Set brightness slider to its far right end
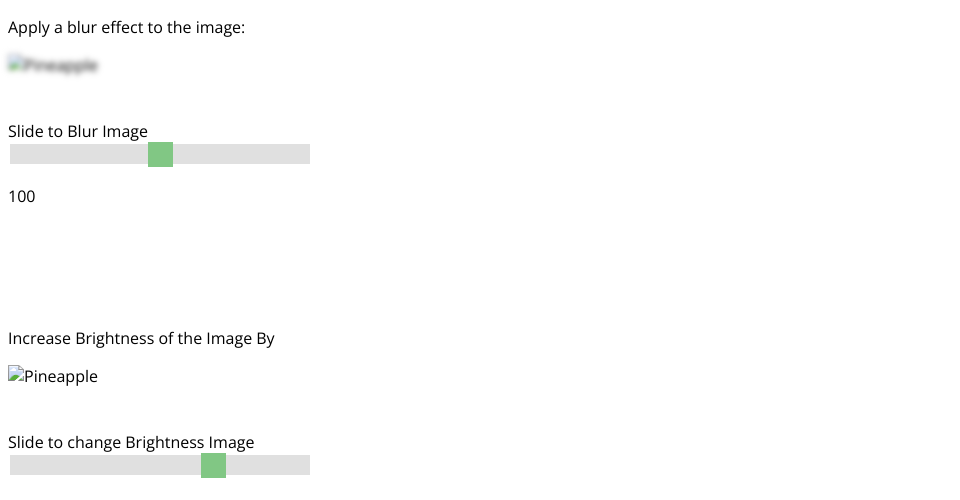Viewport: 960px width, 500px height. pos(307,465)
